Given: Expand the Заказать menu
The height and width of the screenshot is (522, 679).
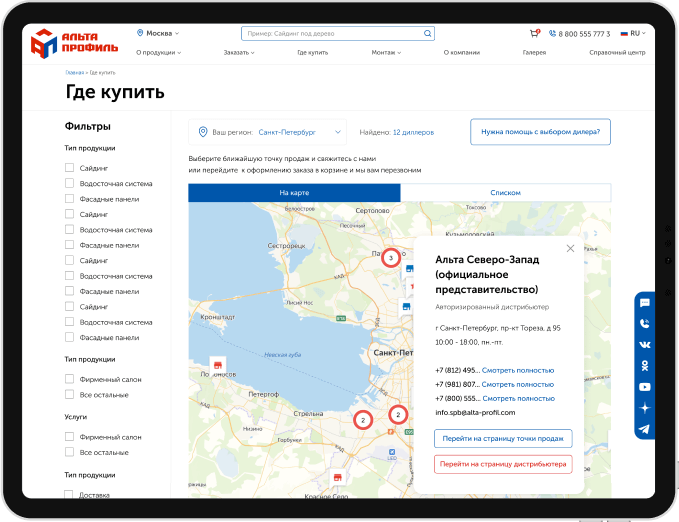Looking at the screenshot, I should (x=239, y=52).
